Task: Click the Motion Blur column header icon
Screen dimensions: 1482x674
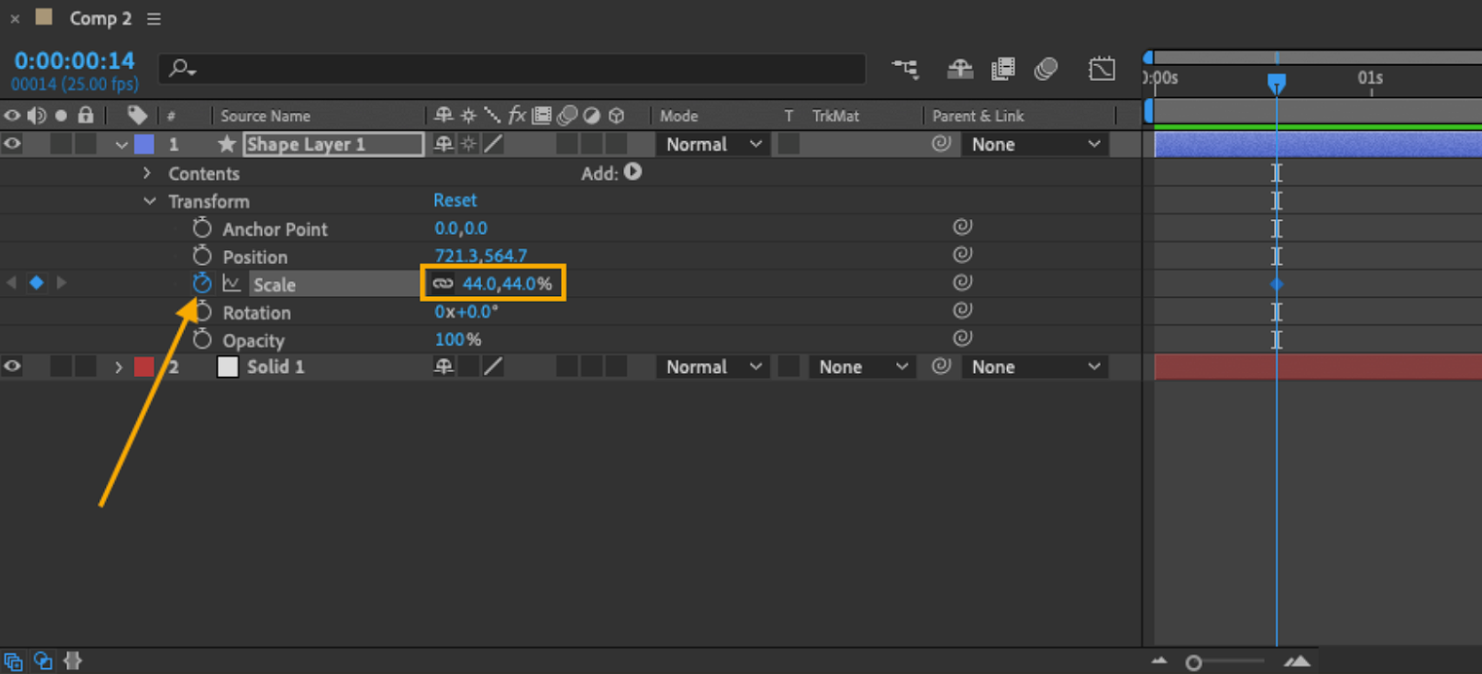Action: 567,116
